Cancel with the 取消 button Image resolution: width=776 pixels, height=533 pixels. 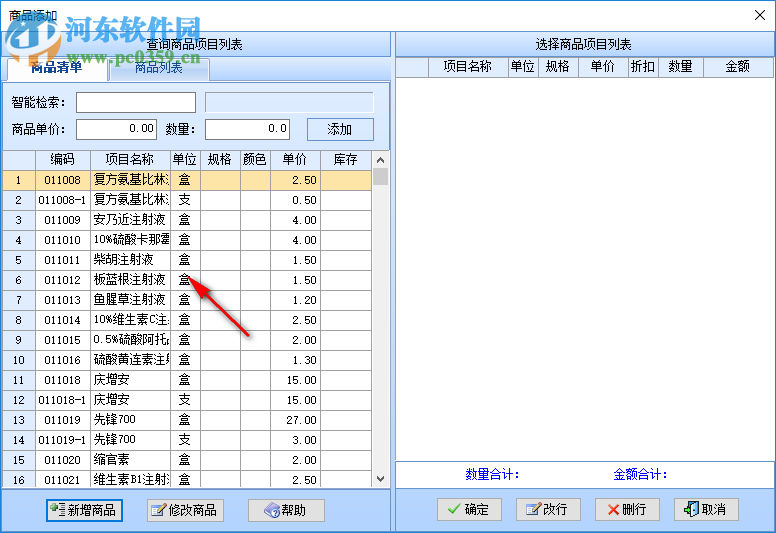(706, 509)
